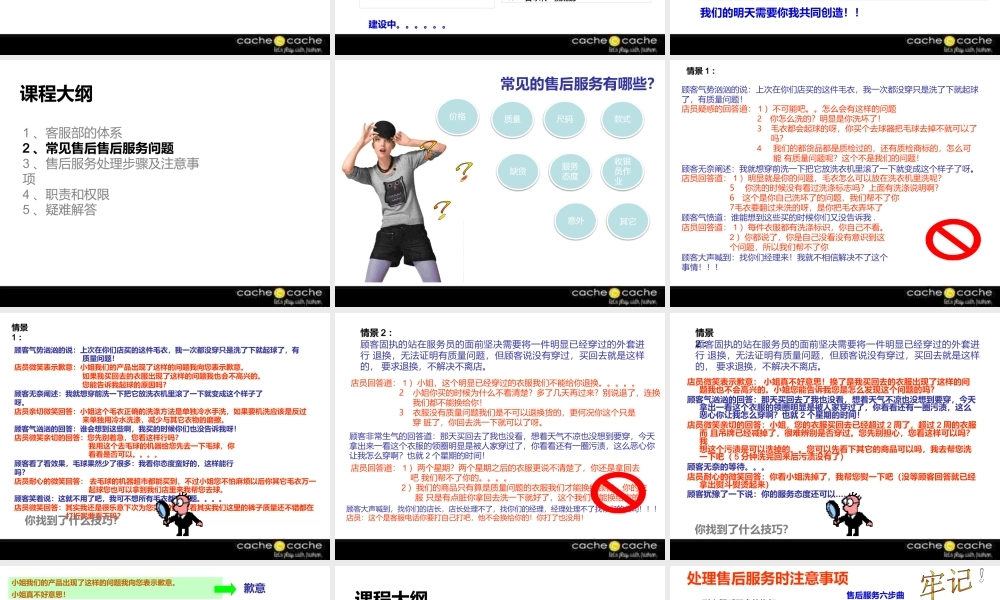Click the 价格 bubble
The height and width of the screenshot is (600, 1000).
click(457, 117)
